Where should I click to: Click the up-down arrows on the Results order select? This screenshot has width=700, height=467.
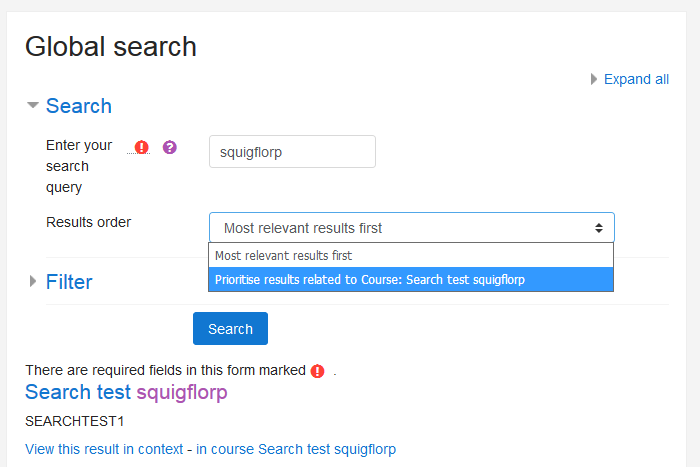click(x=599, y=228)
